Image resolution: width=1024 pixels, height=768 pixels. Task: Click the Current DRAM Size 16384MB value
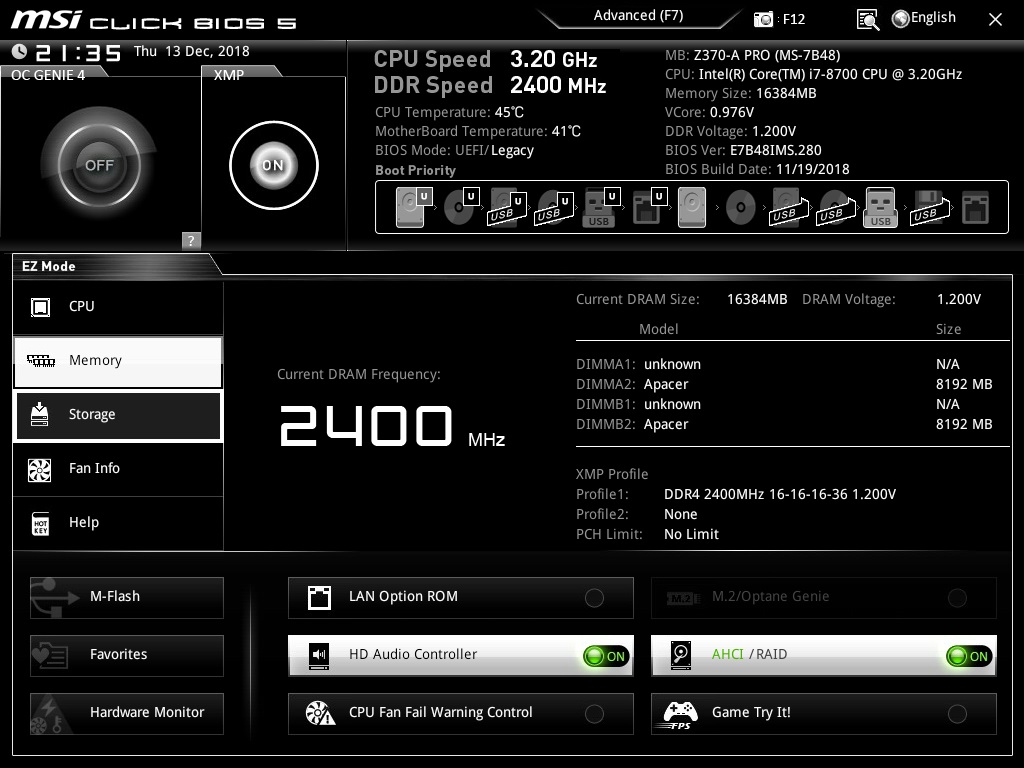click(757, 299)
